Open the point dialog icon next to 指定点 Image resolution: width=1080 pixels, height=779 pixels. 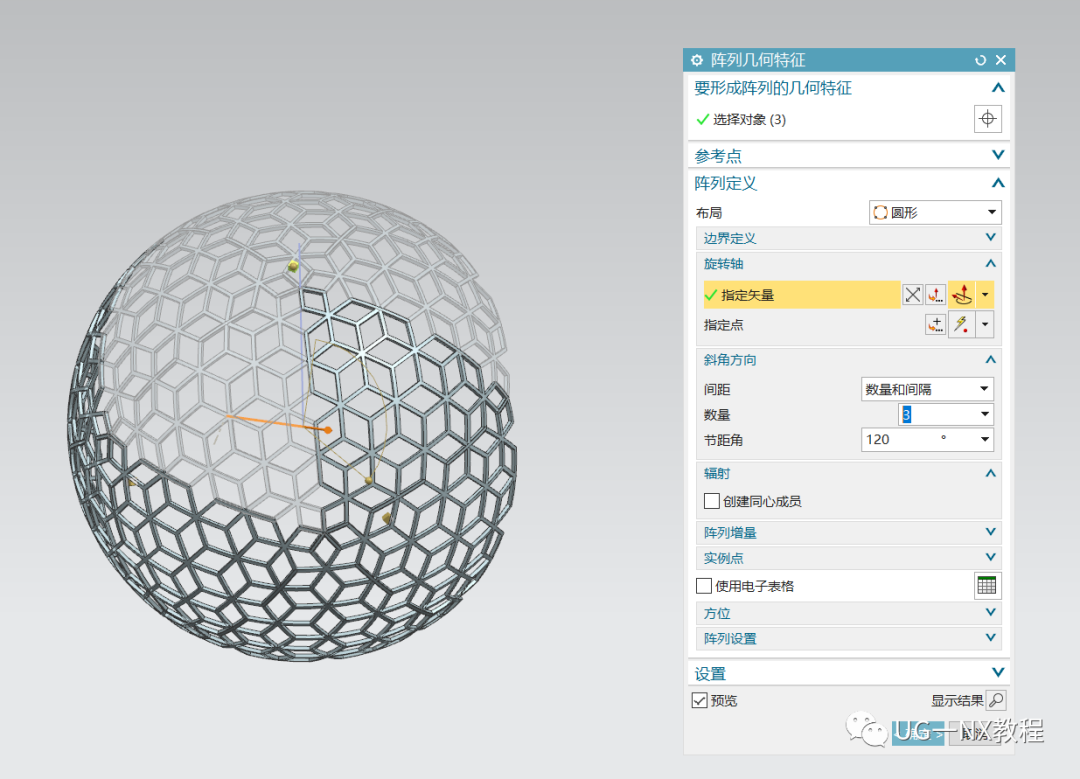(x=935, y=324)
